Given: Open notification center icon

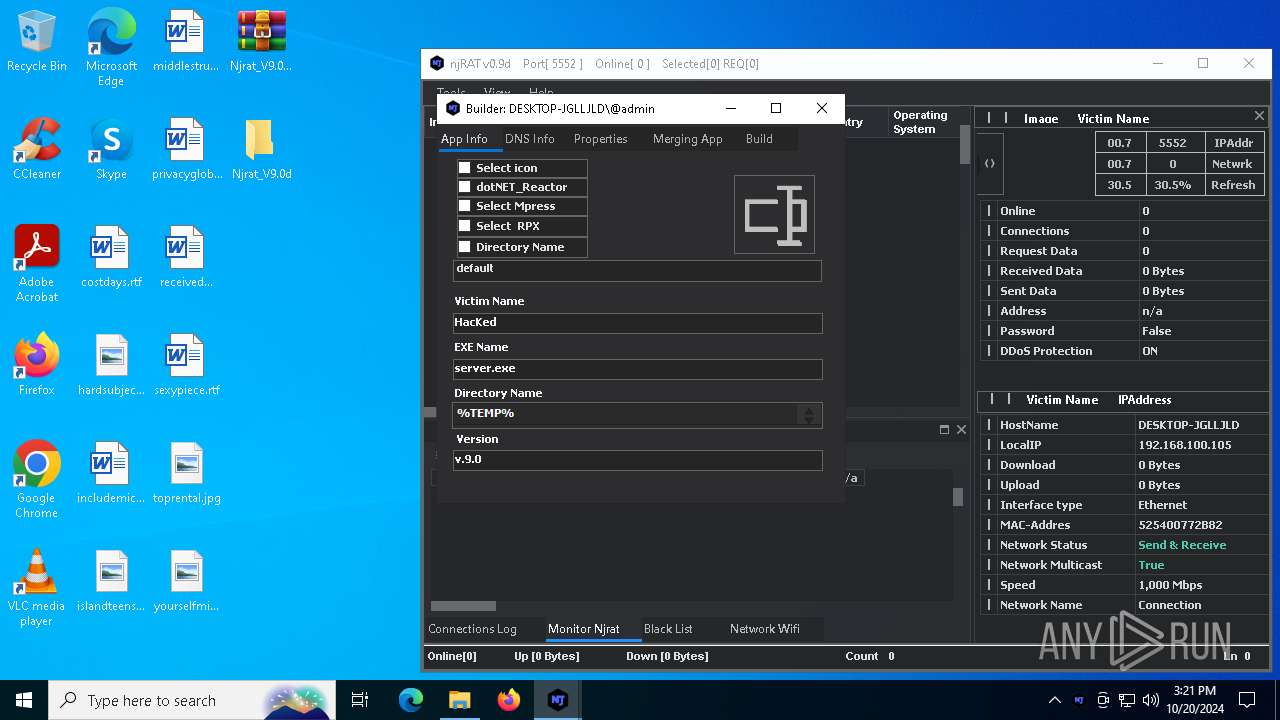Looking at the screenshot, I should (x=1247, y=700).
